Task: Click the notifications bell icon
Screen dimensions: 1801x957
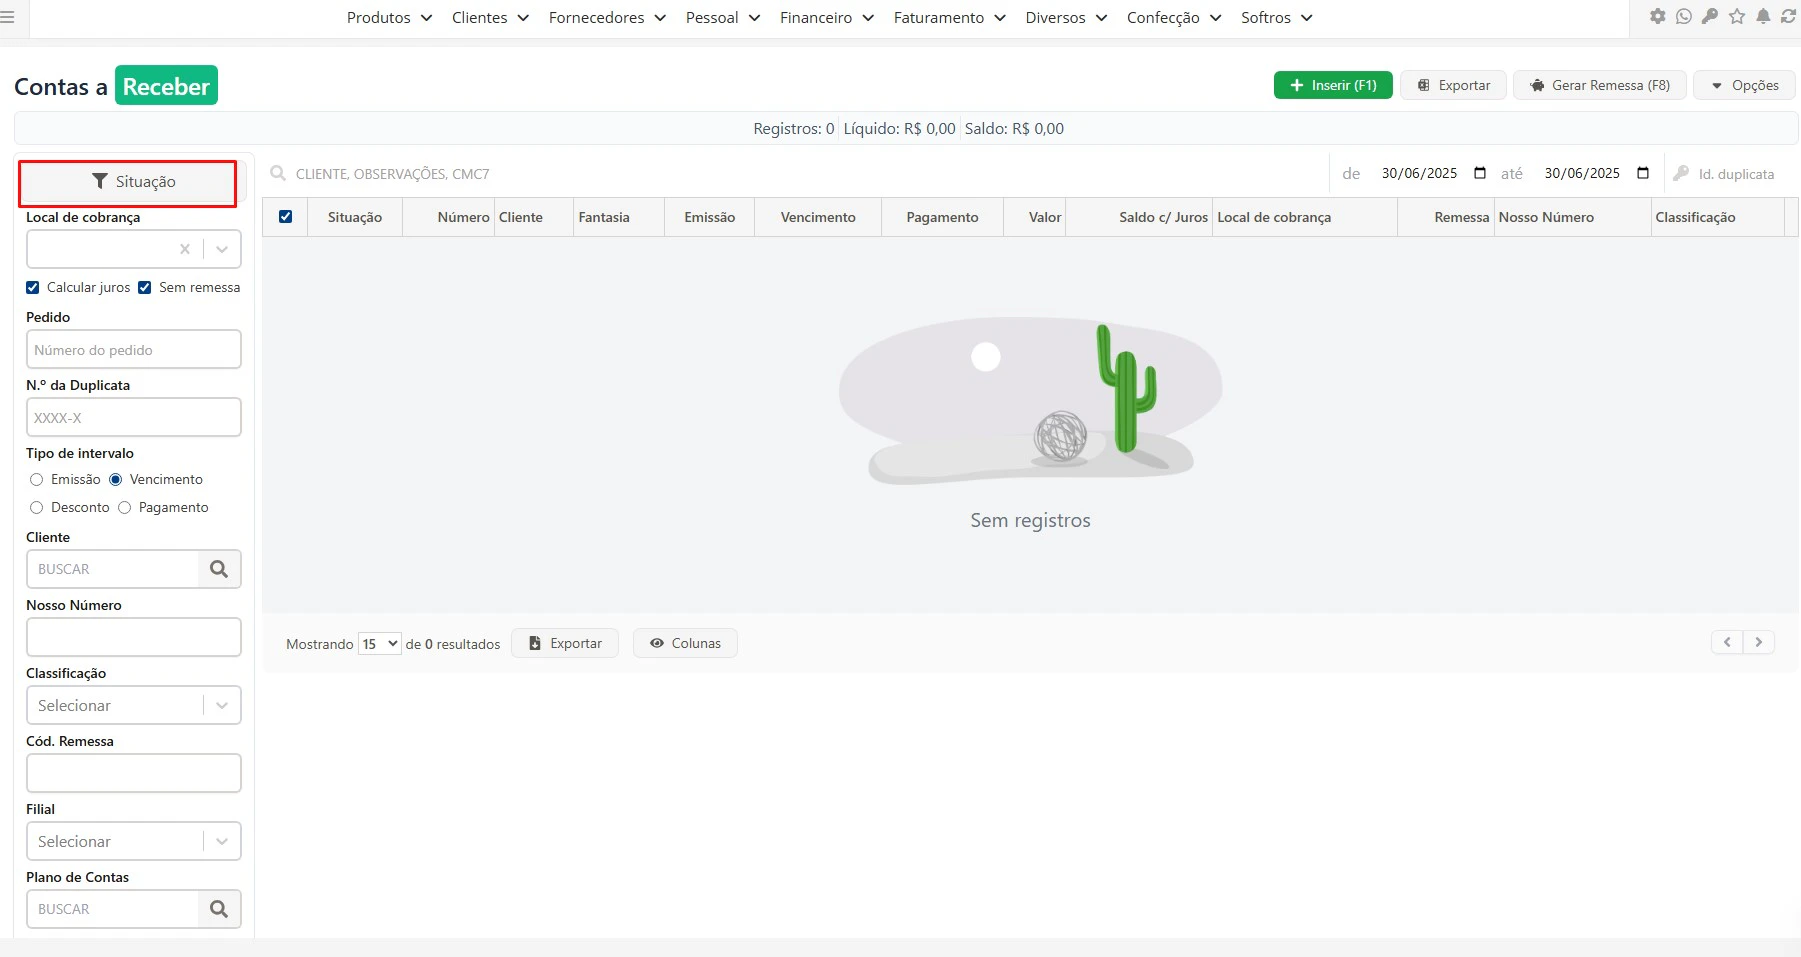Action: [1763, 16]
